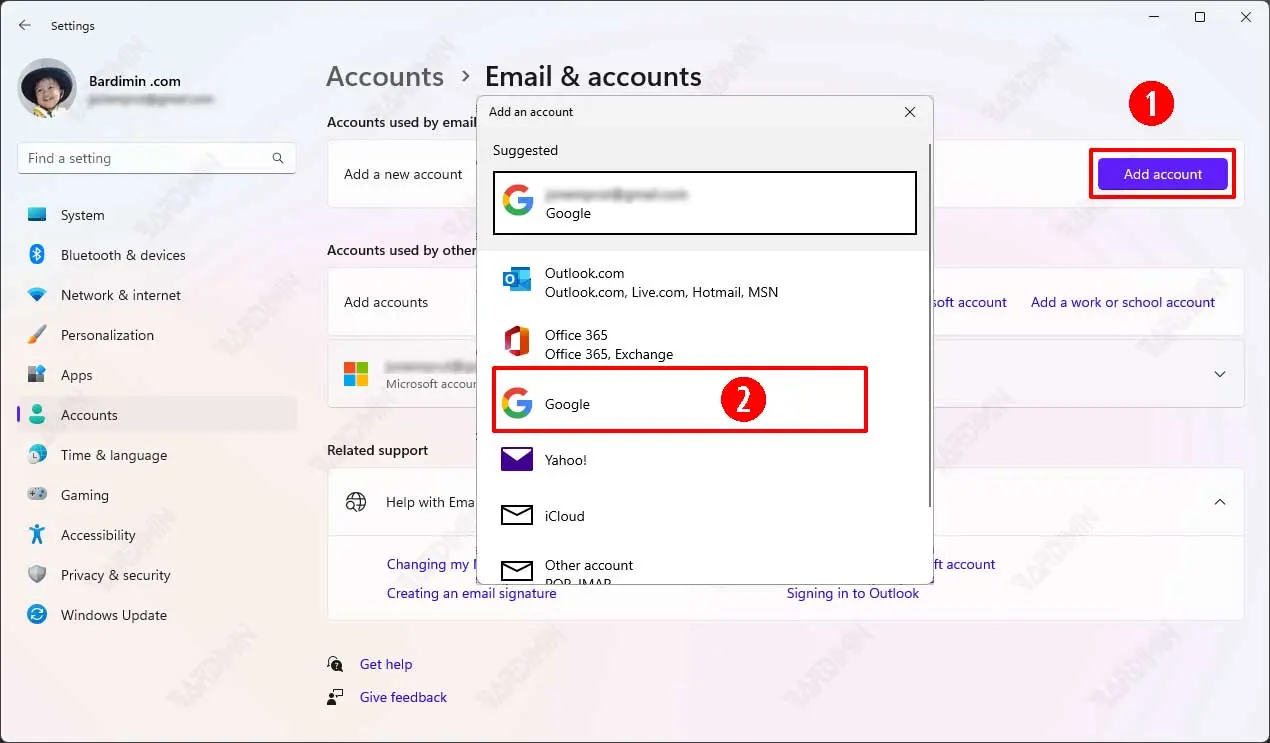Expand the Microsoft account row chevron
1270x743 pixels.
(x=1219, y=374)
